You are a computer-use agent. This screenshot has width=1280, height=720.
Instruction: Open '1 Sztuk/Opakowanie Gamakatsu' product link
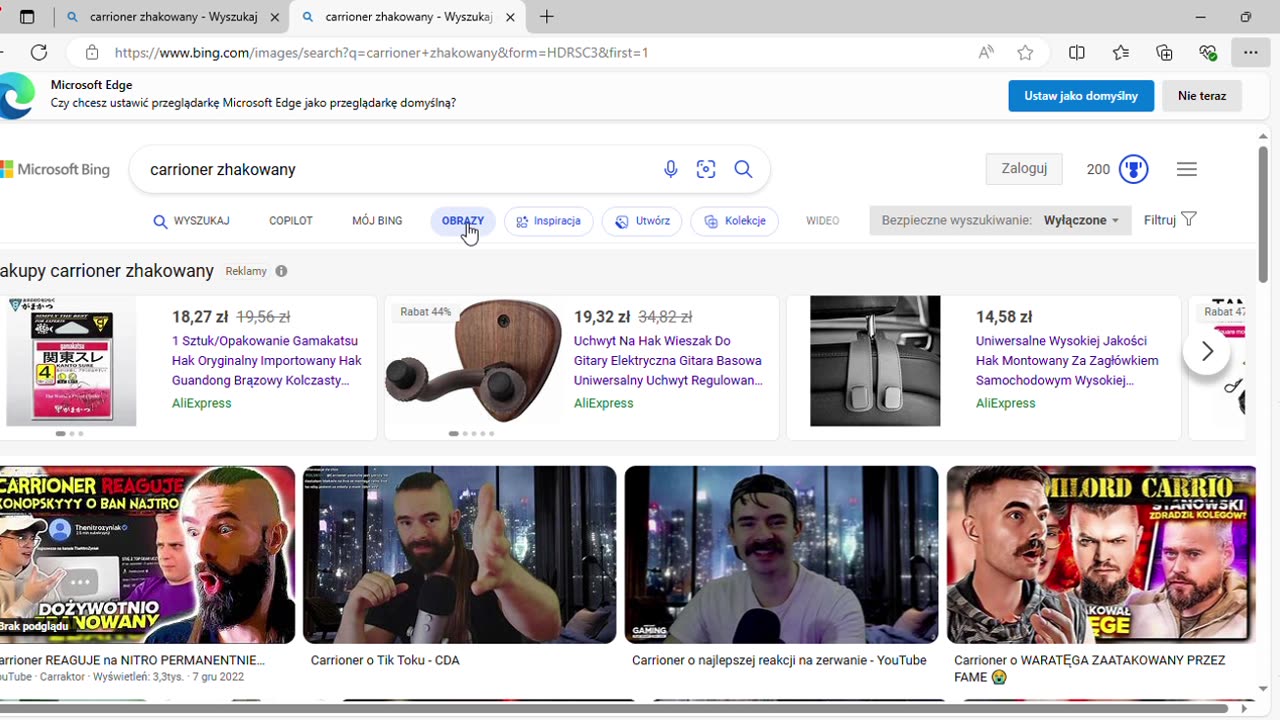(x=267, y=361)
